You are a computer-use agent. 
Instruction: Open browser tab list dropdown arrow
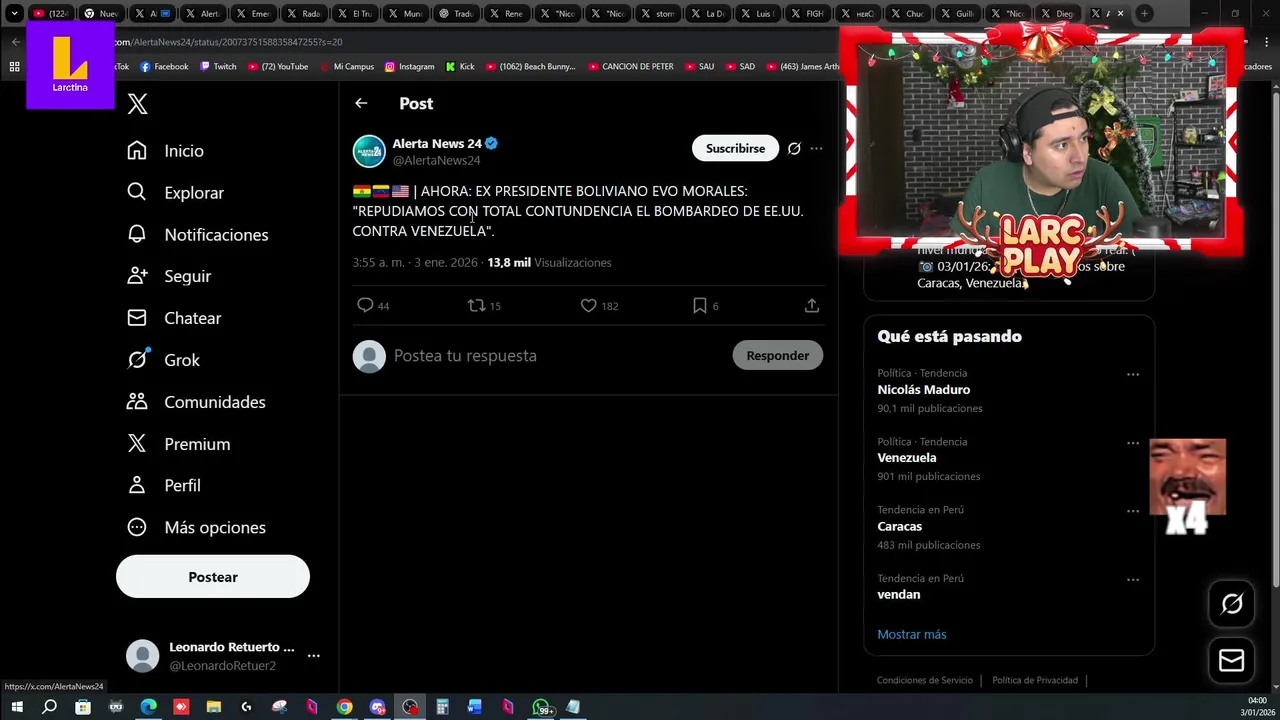pyautogui.click(x=14, y=14)
